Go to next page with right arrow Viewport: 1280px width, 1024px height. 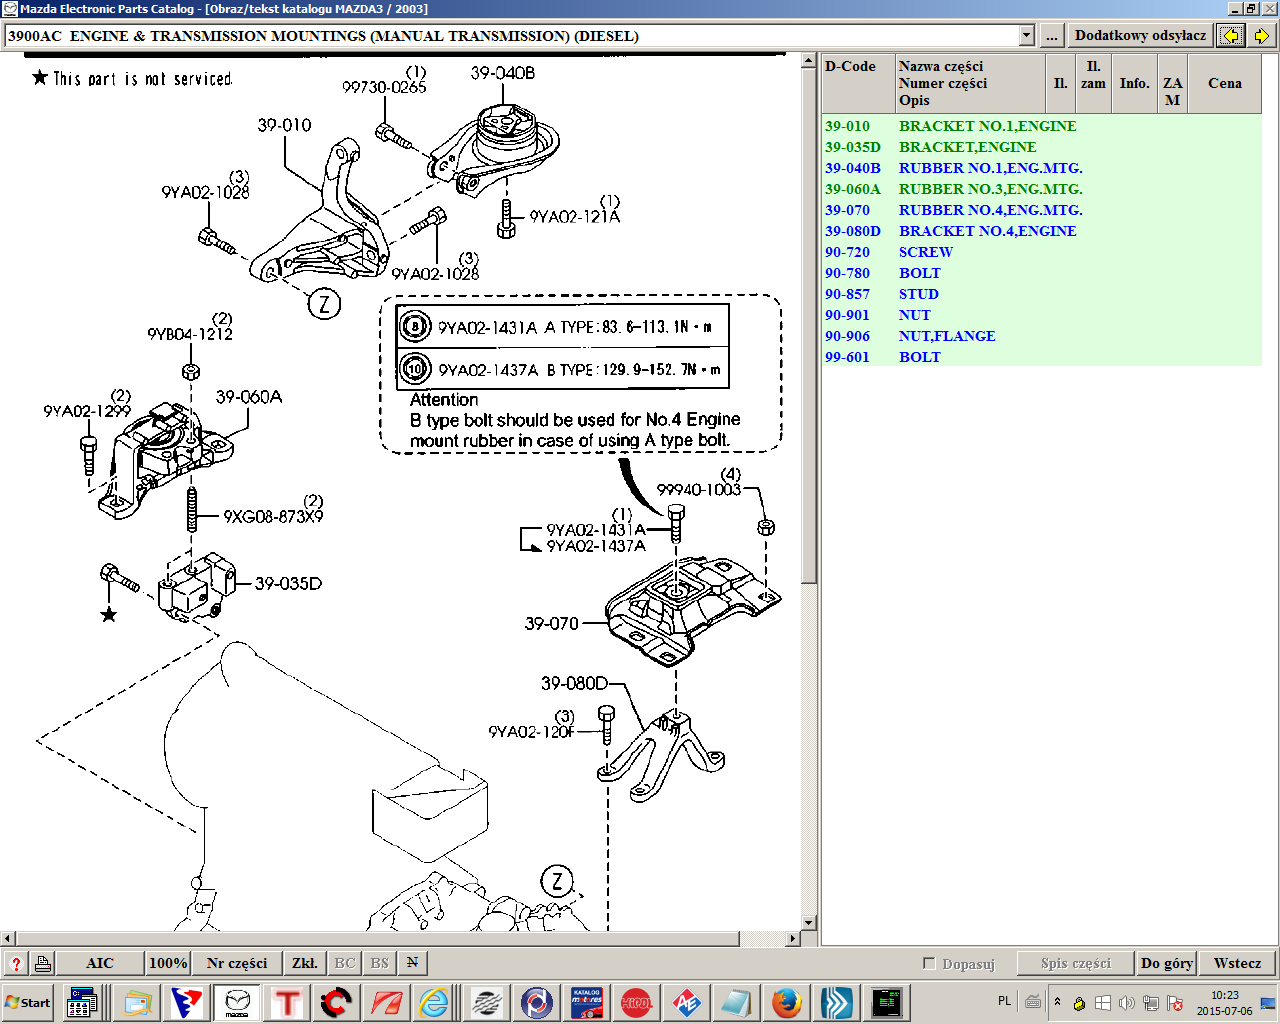[1261, 36]
